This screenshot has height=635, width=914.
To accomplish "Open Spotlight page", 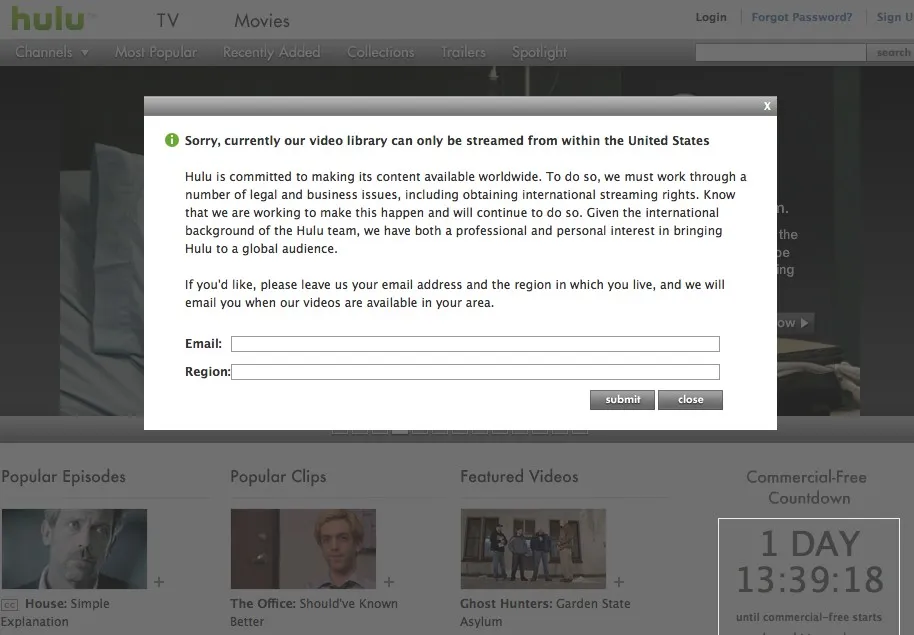I will click(x=539, y=52).
